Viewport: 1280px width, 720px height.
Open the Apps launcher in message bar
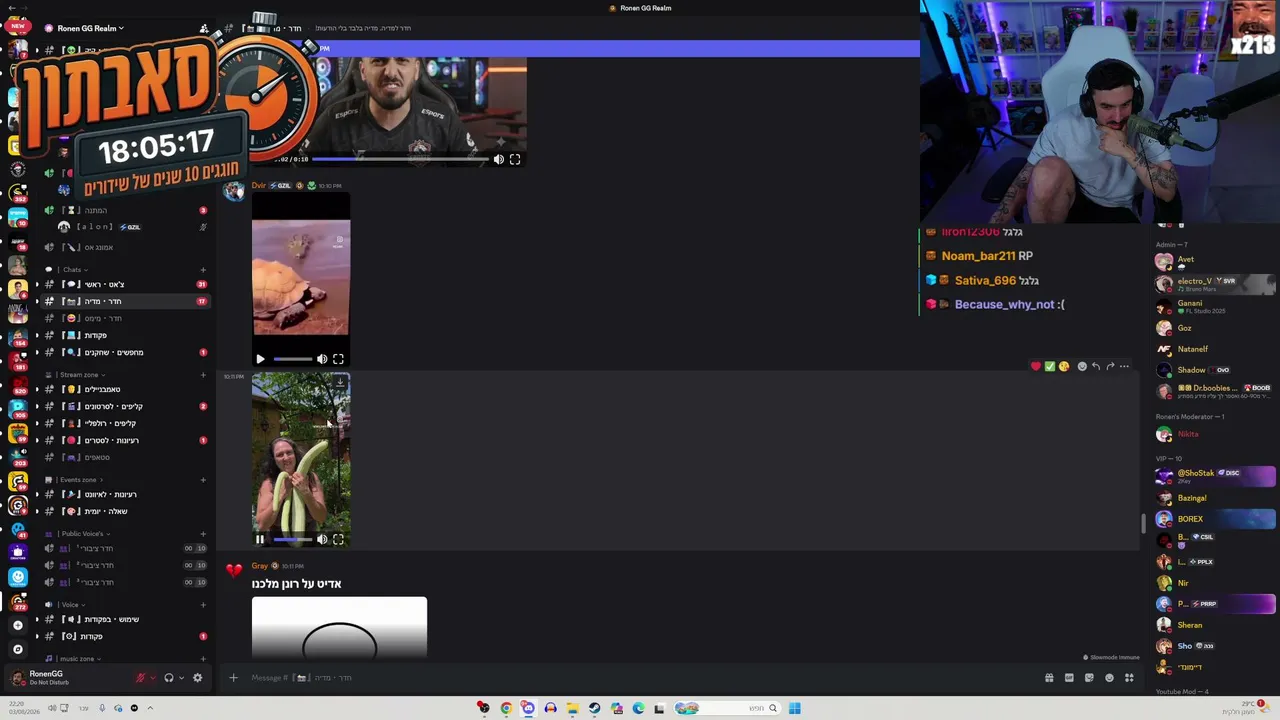click(x=1129, y=678)
